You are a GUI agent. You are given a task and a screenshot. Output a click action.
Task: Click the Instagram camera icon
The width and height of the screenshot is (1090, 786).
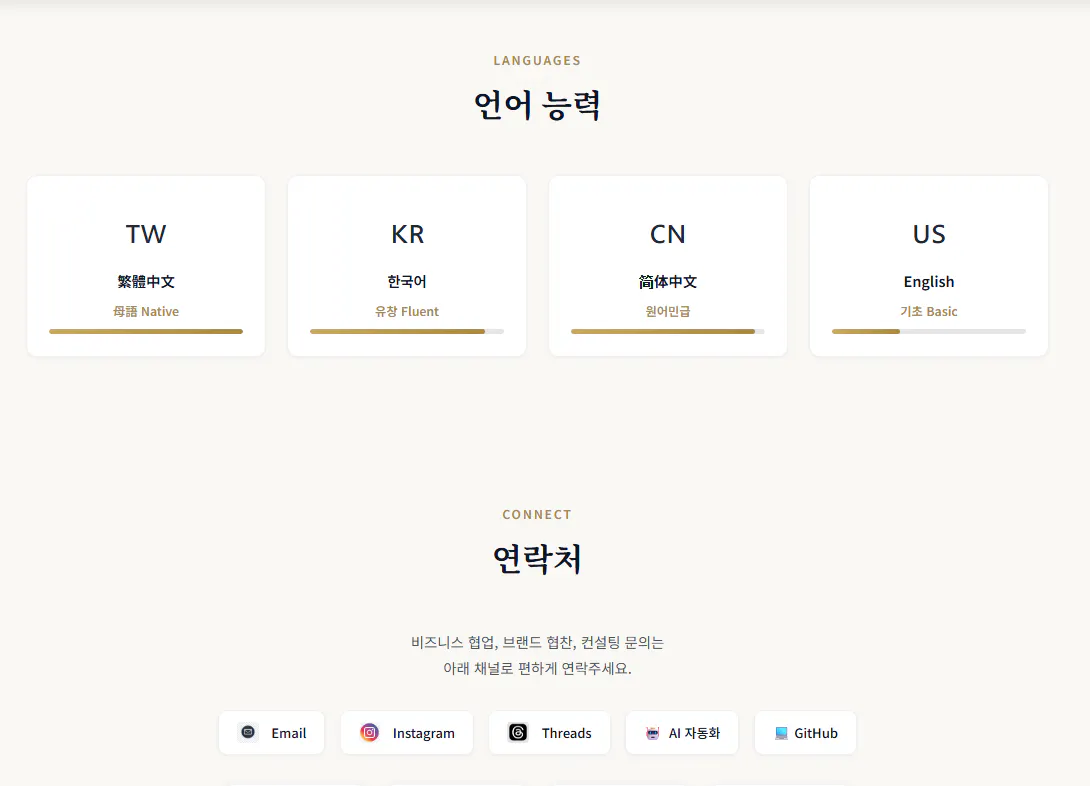pyautogui.click(x=371, y=732)
